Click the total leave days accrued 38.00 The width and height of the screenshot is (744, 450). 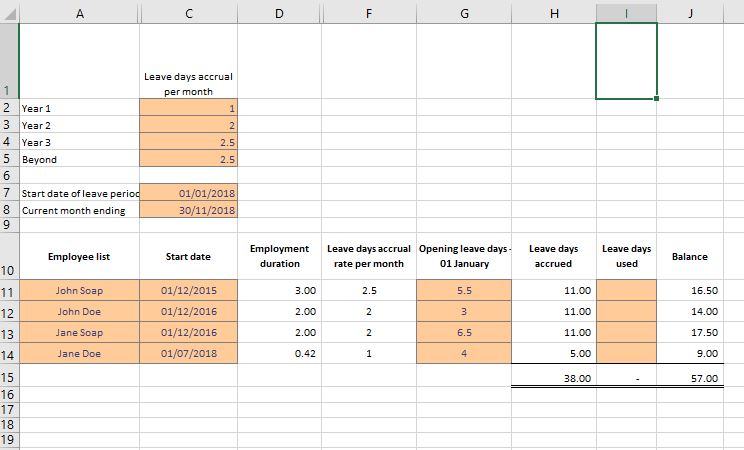[553, 379]
